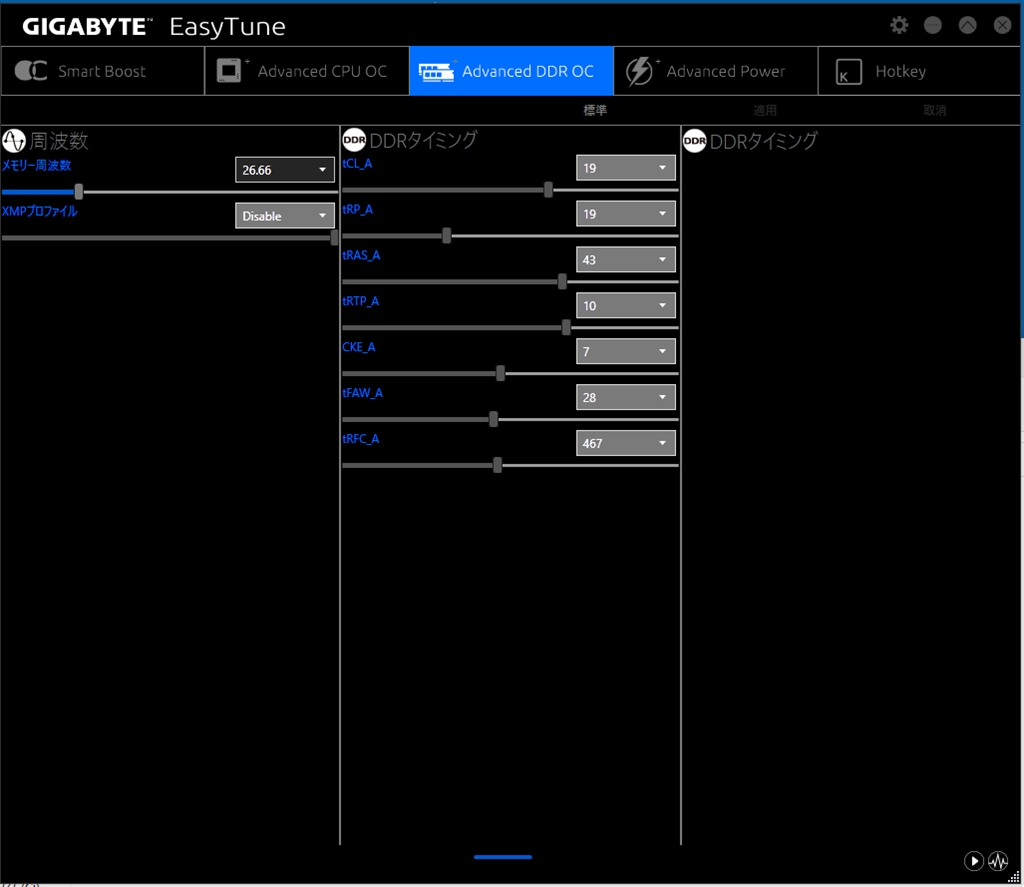Image resolution: width=1024 pixels, height=887 pixels.
Task: Click the tRAS_A label text
Action: point(361,255)
